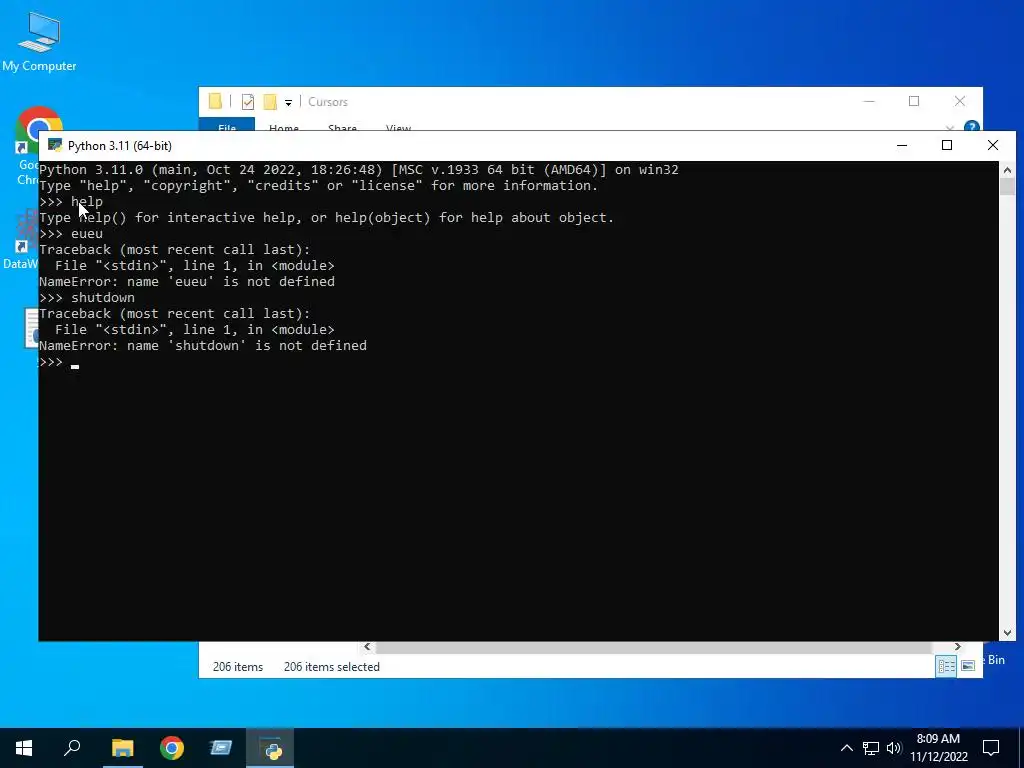Click Properties checkmark icon in Cursors toolbar
Screen dimensions: 1024x768
248,102
